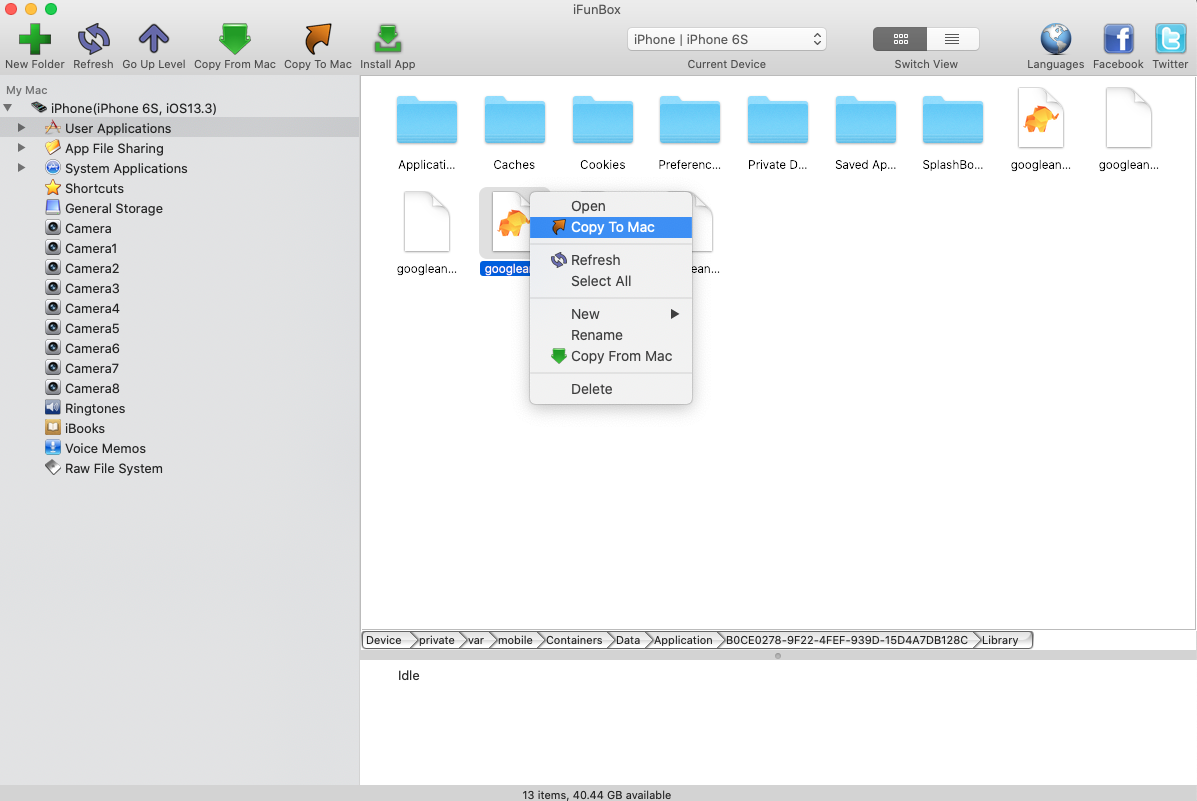
Task: Choose Open in context menu
Action: (x=611, y=206)
